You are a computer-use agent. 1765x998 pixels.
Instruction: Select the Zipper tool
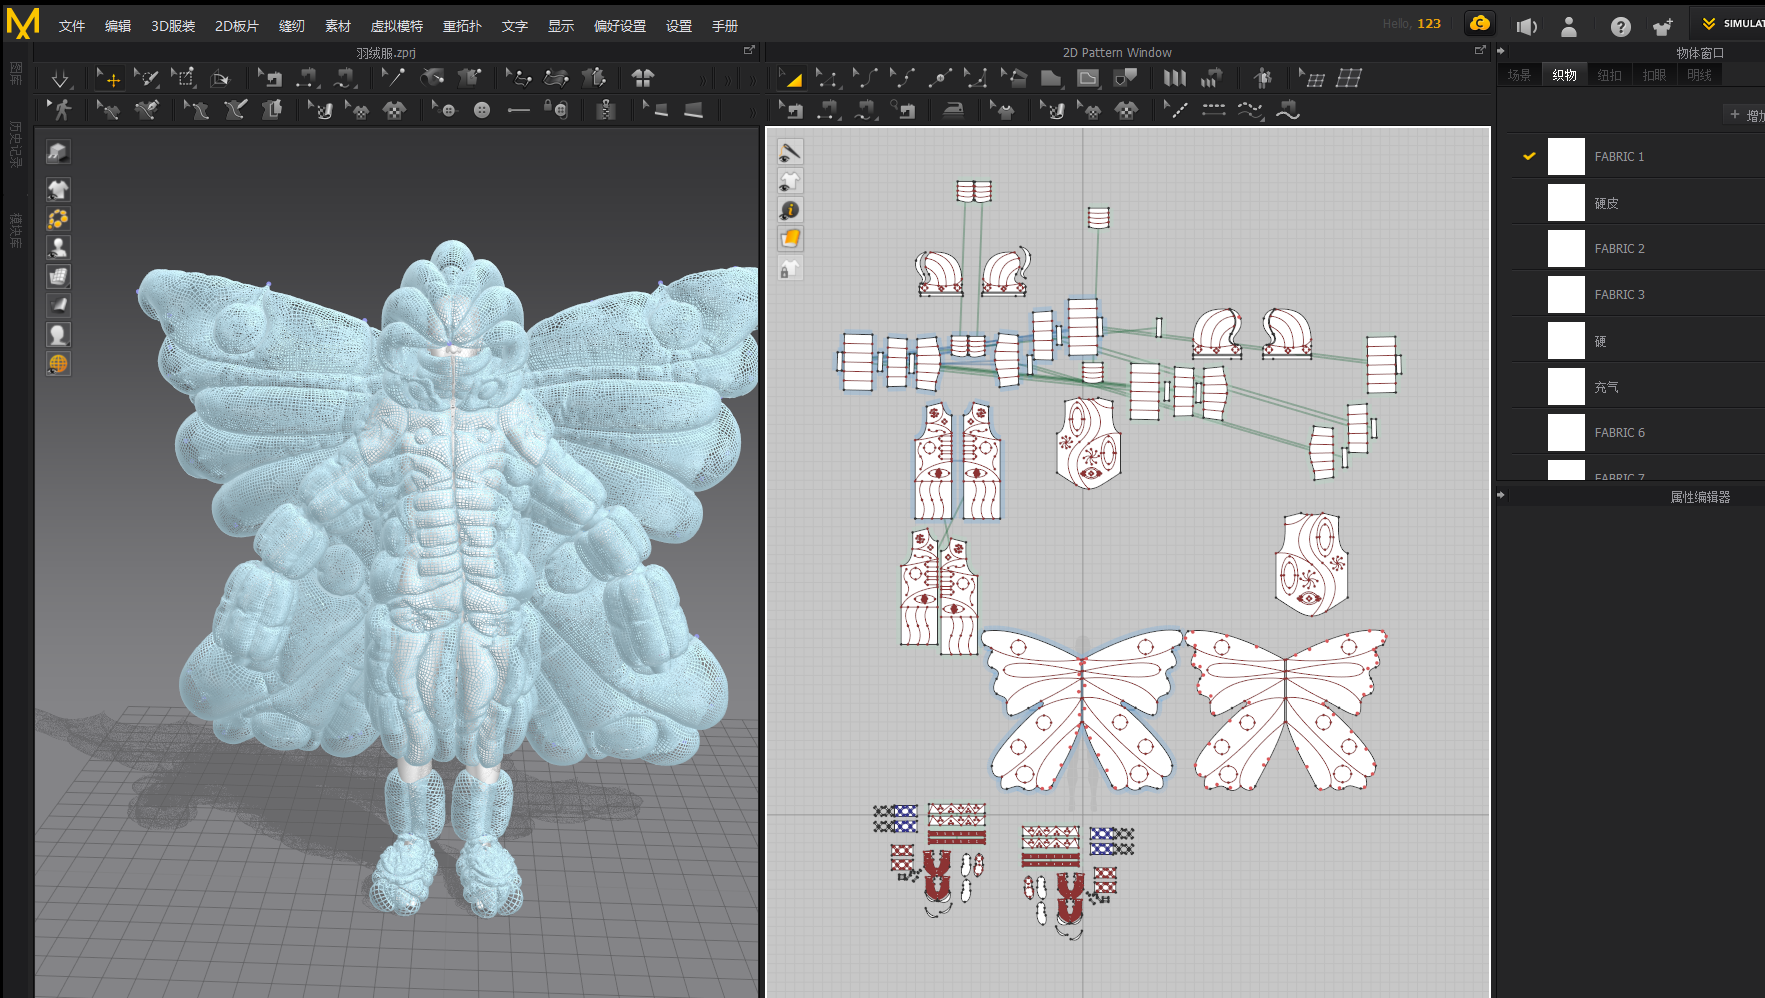point(607,110)
